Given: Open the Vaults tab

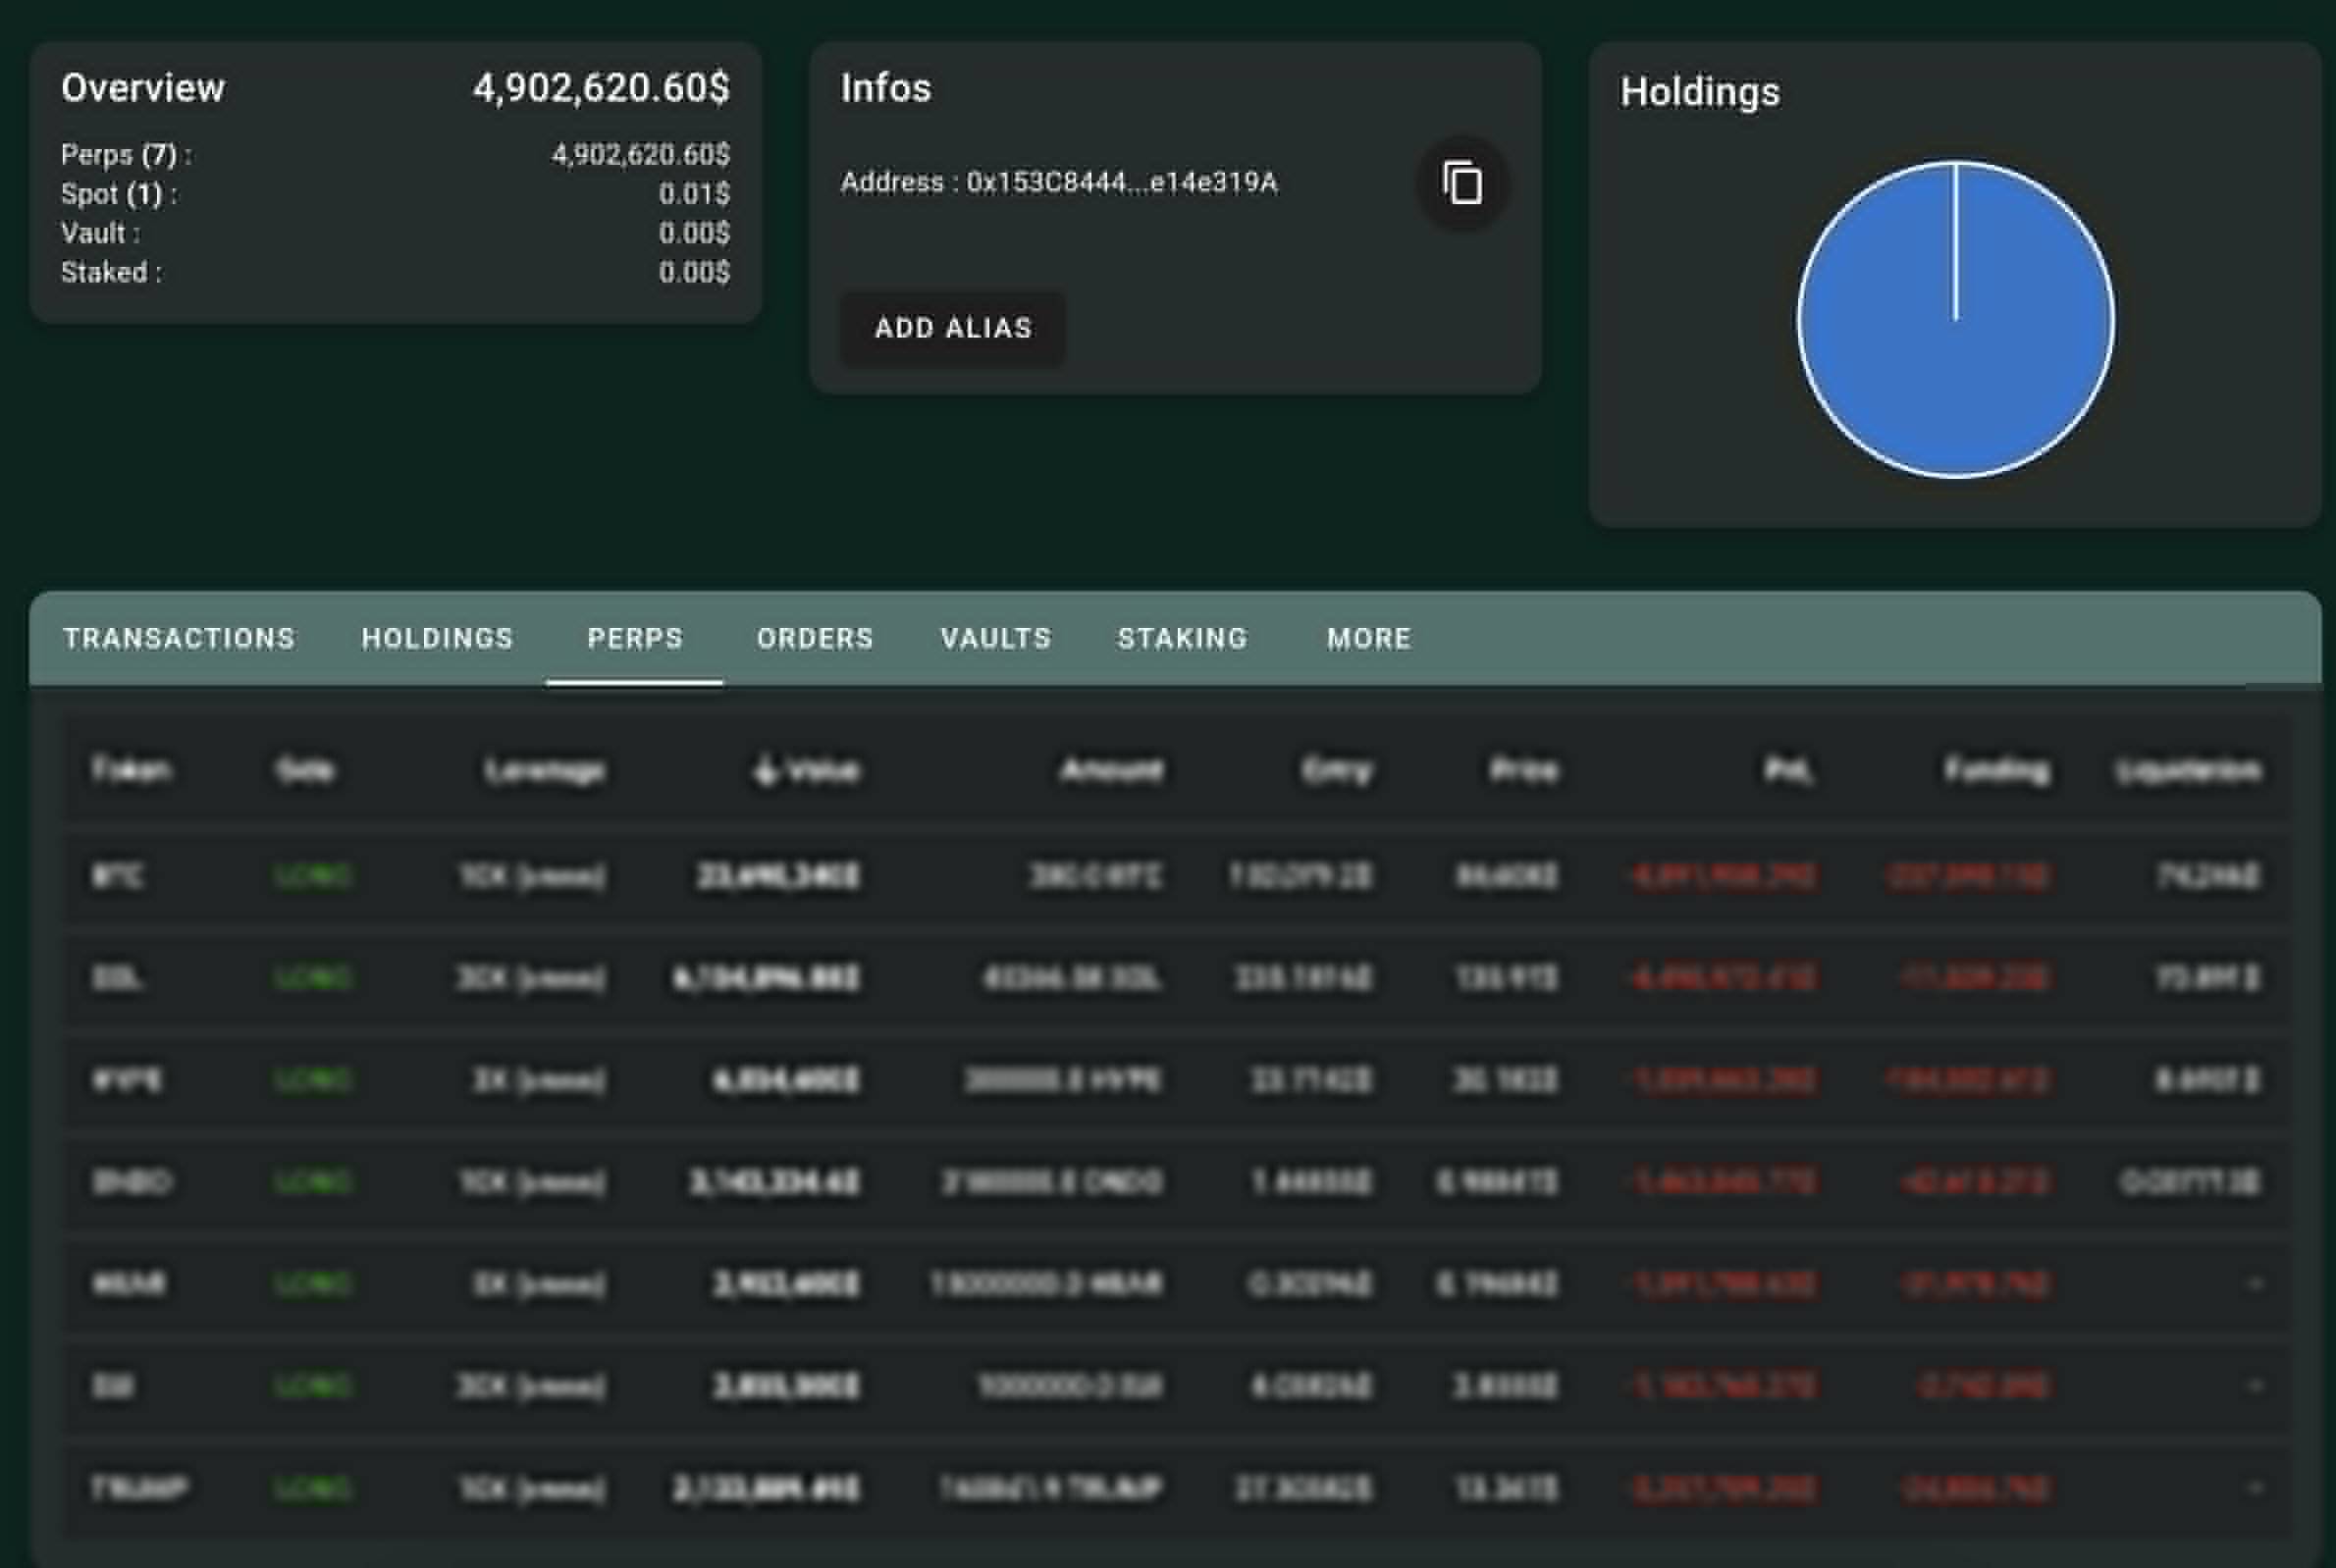Looking at the screenshot, I should coord(996,638).
